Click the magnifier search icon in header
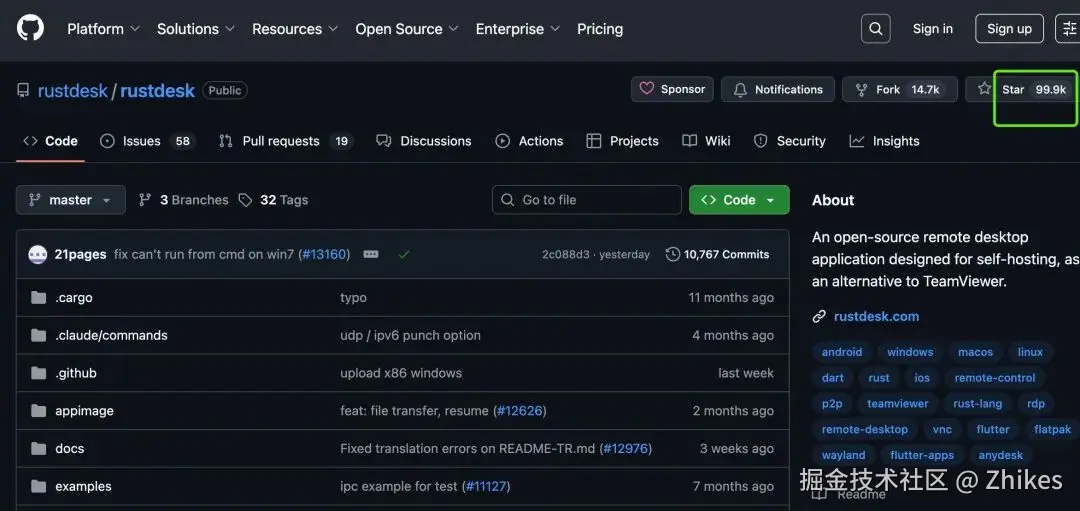 pyautogui.click(x=875, y=29)
